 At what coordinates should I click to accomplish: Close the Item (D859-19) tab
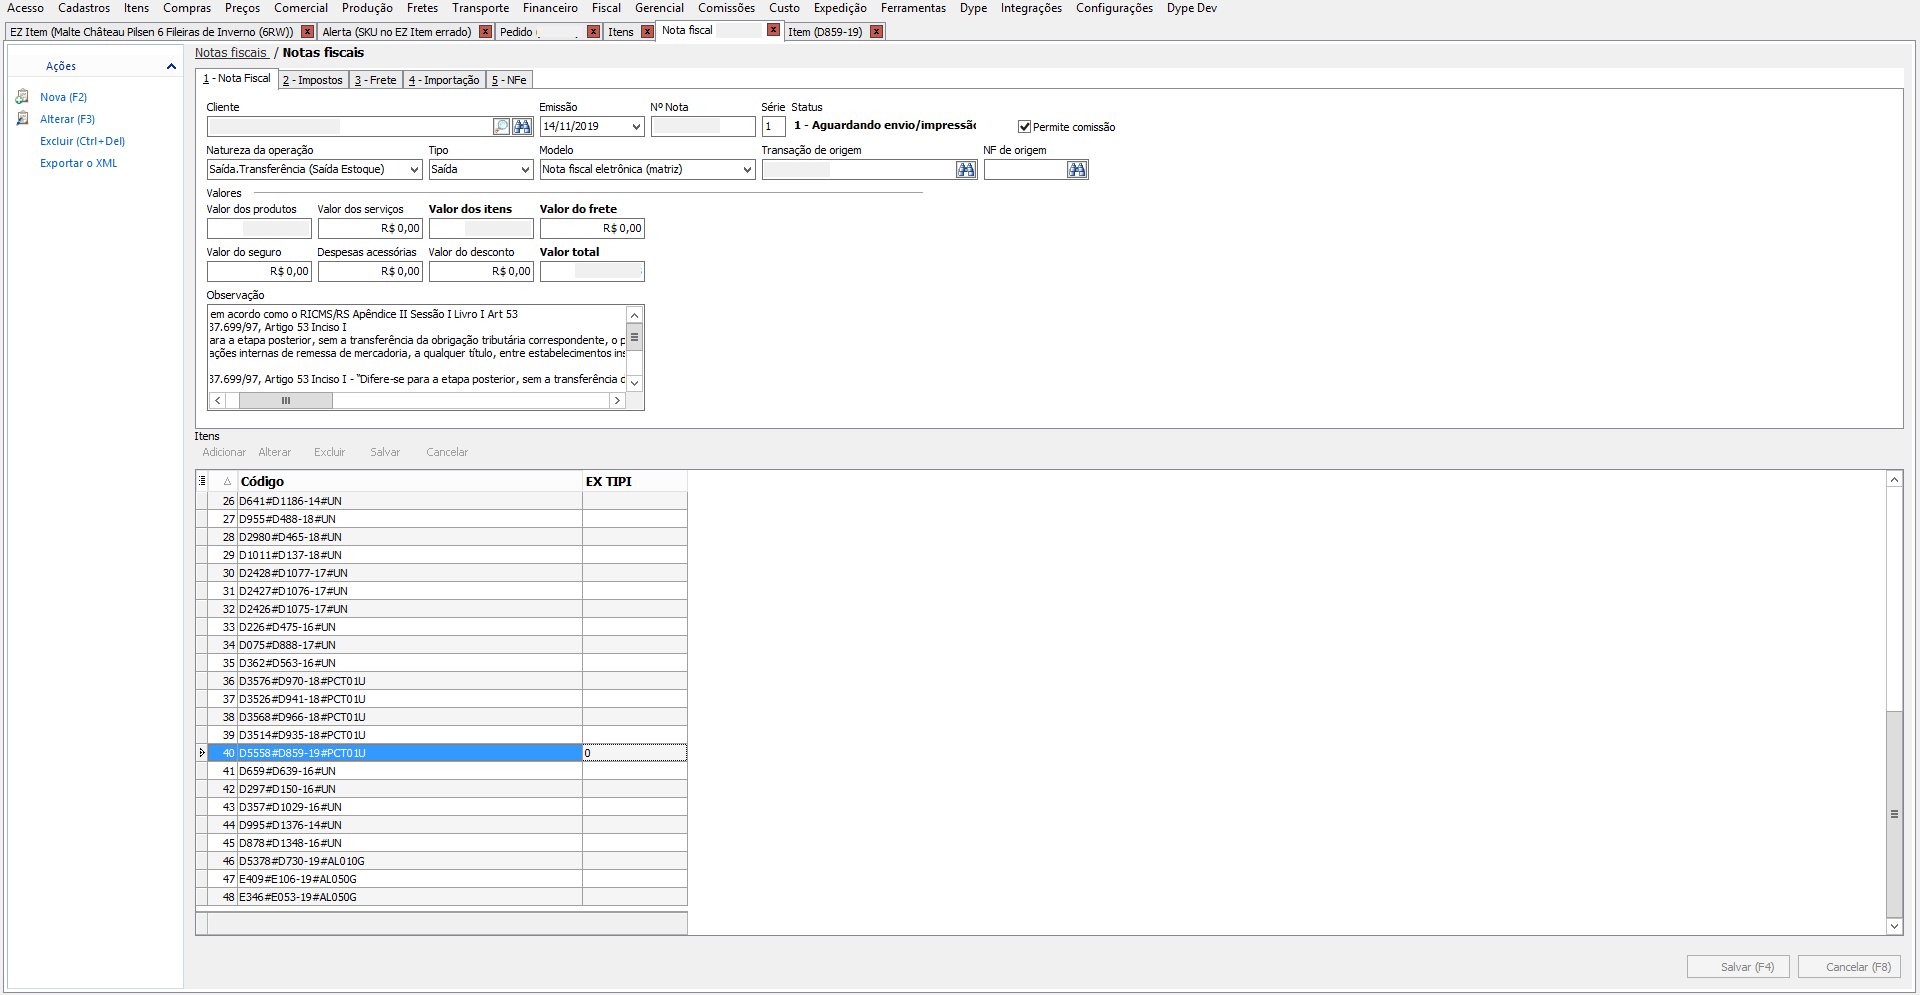[x=876, y=32]
